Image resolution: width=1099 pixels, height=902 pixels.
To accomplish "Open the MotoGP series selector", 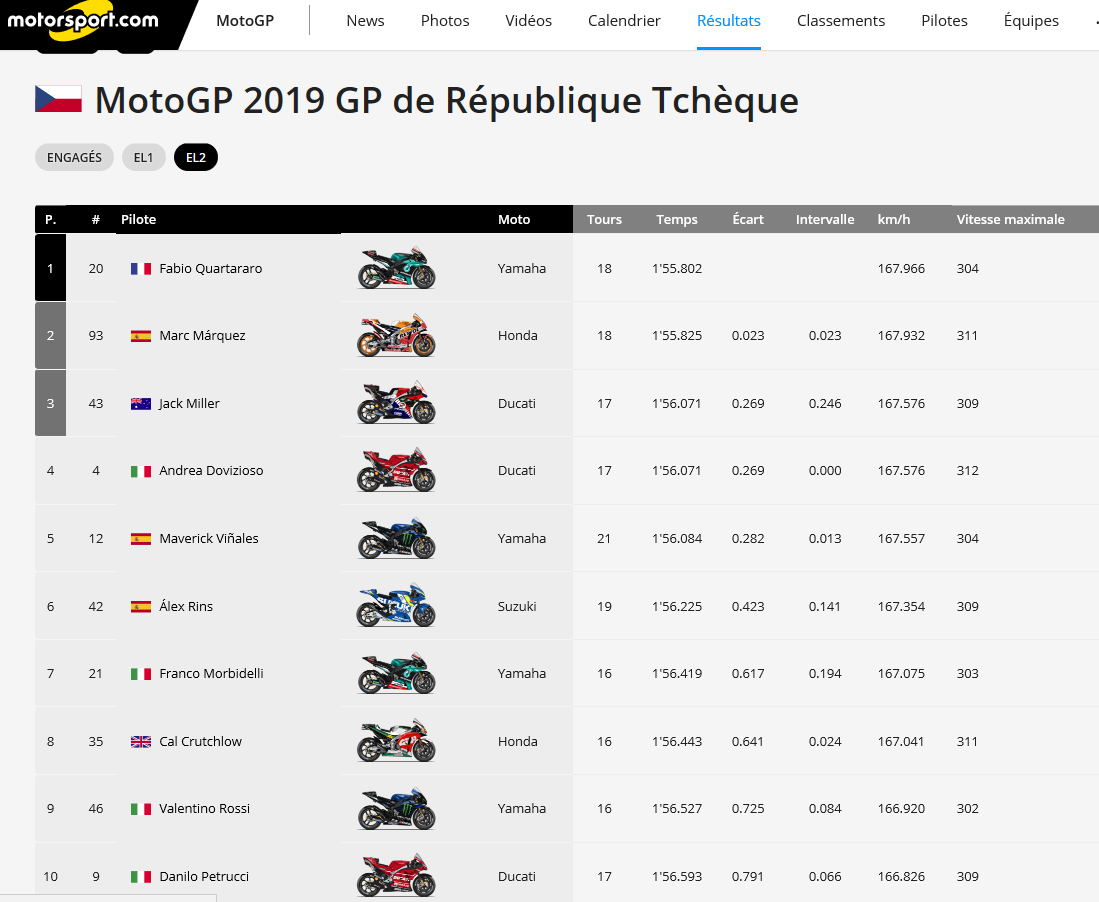I will (245, 21).
